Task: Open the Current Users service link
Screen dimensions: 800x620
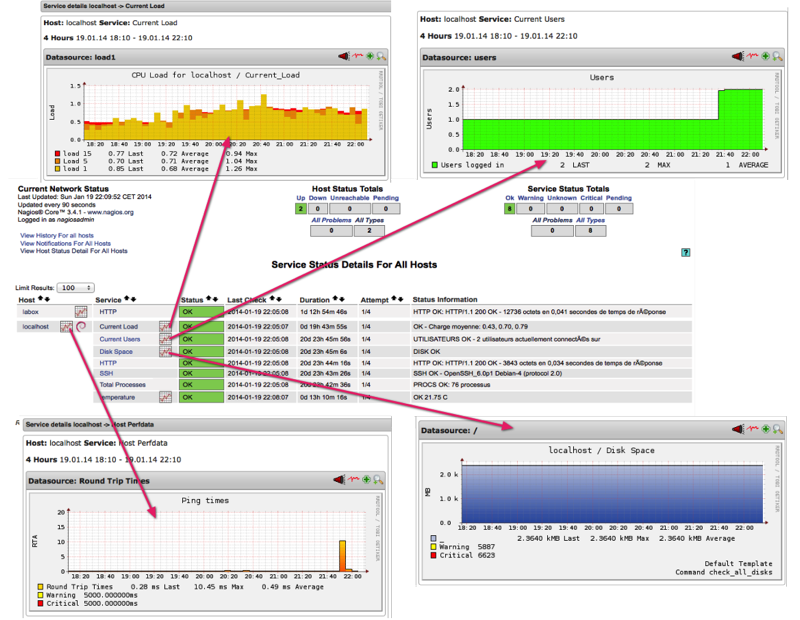Action: [119, 339]
